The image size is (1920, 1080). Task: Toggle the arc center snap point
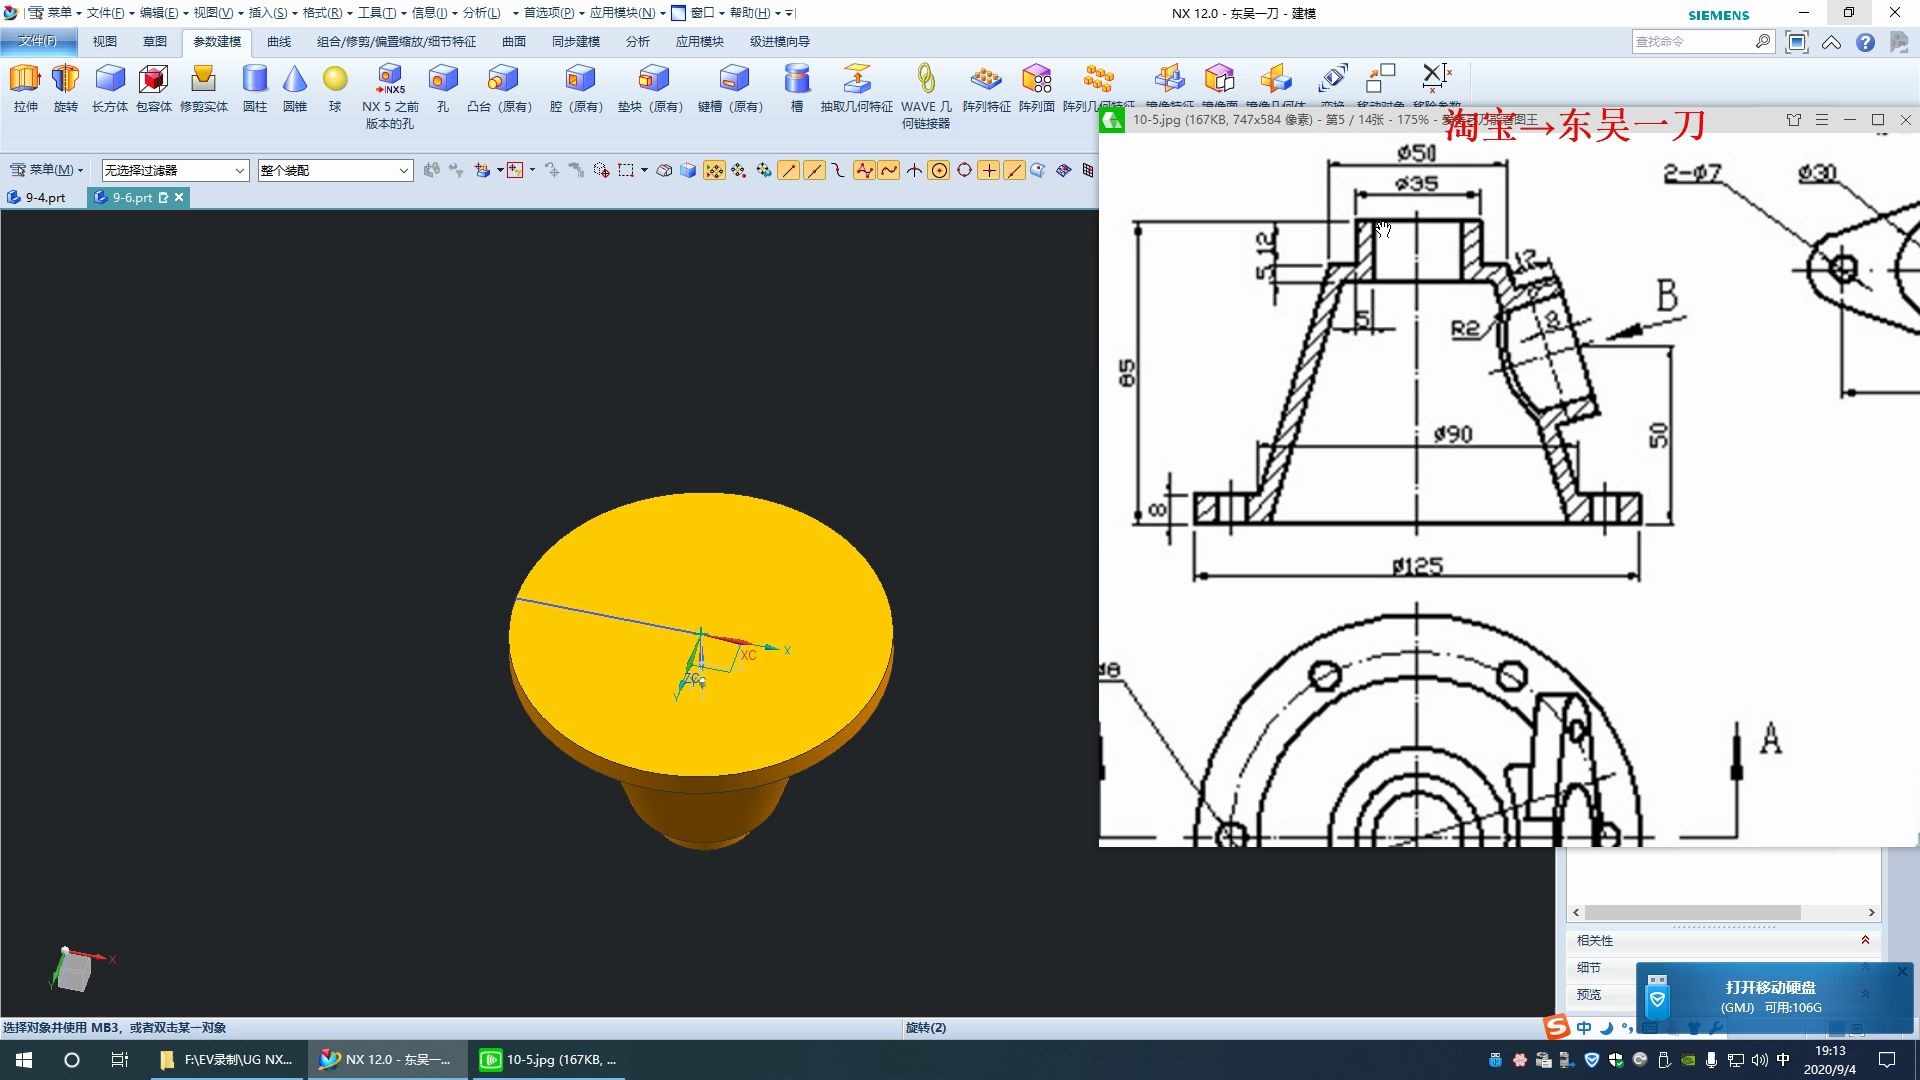(939, 171)
